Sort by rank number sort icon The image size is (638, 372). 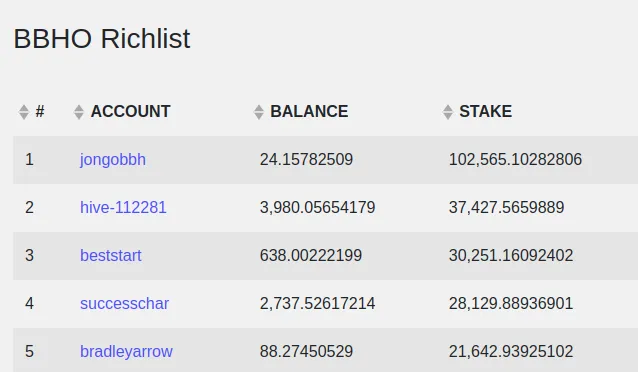[x=24, y=112]
